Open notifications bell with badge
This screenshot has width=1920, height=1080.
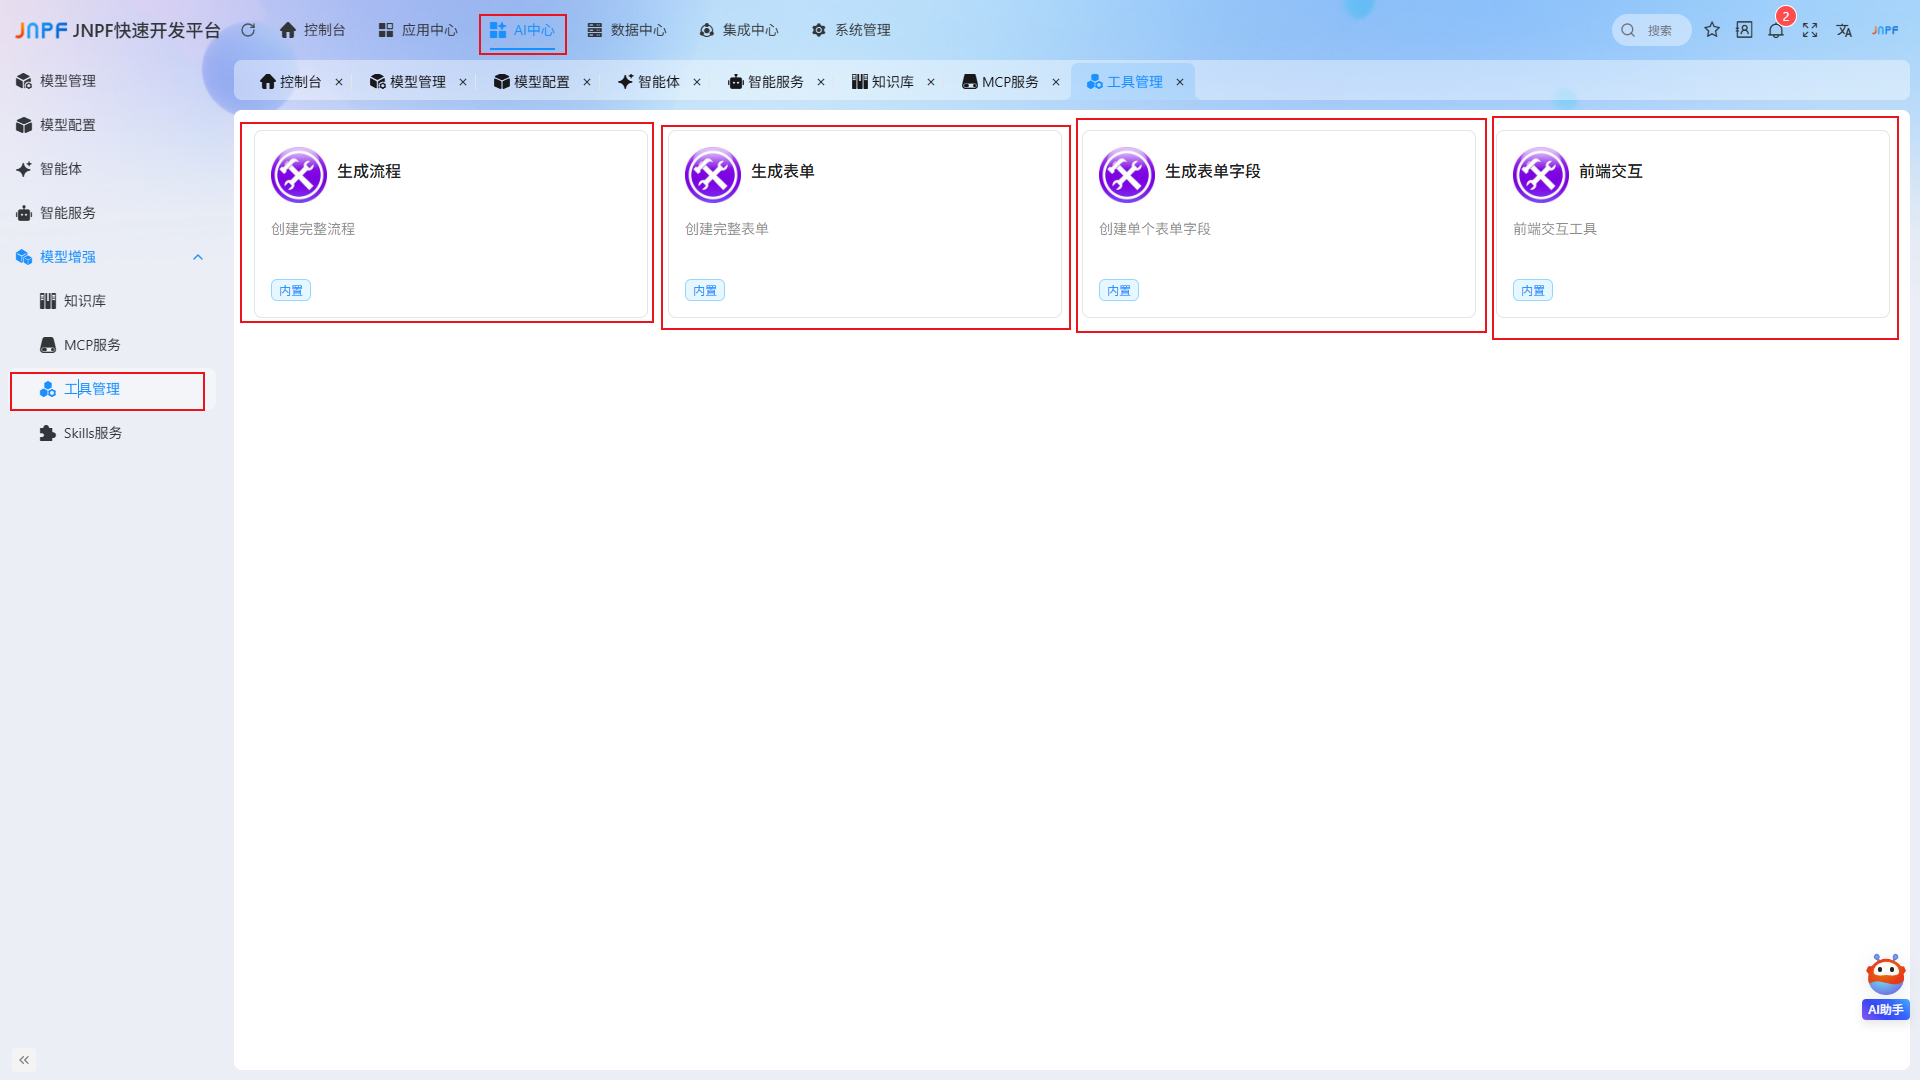point(1776,30)
